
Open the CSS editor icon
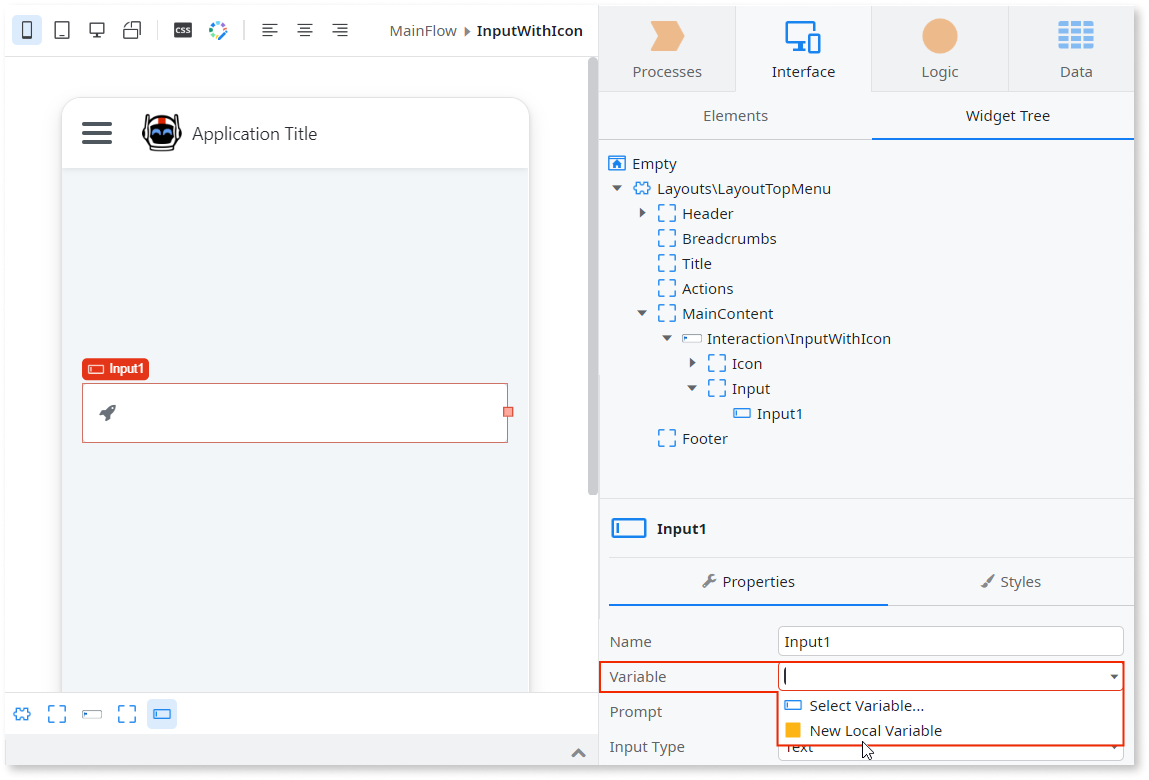coord(183,30)
